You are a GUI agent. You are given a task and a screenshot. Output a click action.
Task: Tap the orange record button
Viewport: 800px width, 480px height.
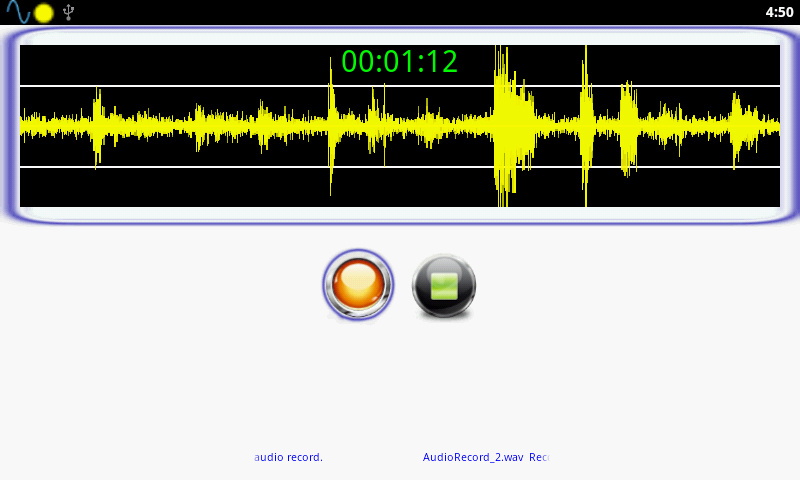point(358,285)
